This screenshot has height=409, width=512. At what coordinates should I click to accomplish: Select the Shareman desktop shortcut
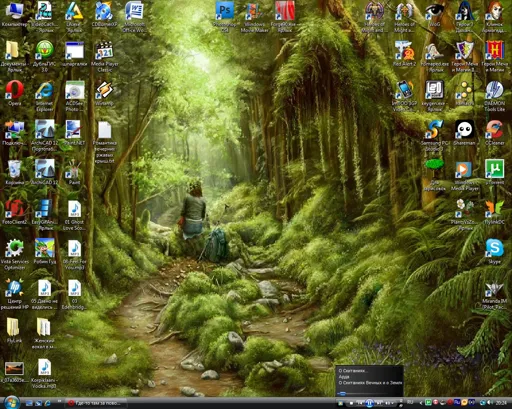pyautogui.click(x=464, y=132)
